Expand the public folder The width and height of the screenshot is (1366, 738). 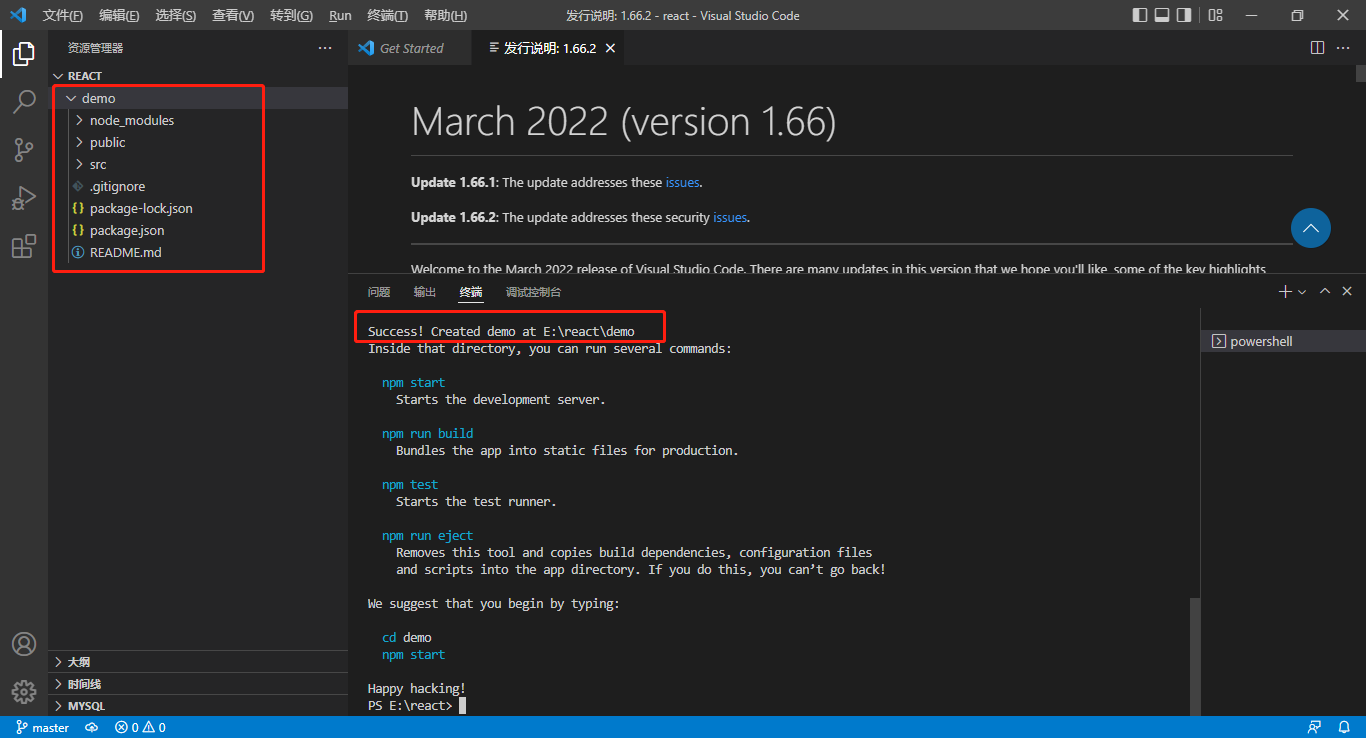[x=198, y=142]
